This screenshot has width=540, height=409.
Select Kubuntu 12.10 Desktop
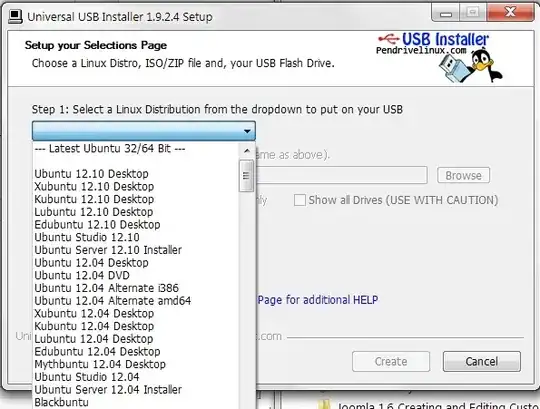pyautogui.click(x=94, y=199)
